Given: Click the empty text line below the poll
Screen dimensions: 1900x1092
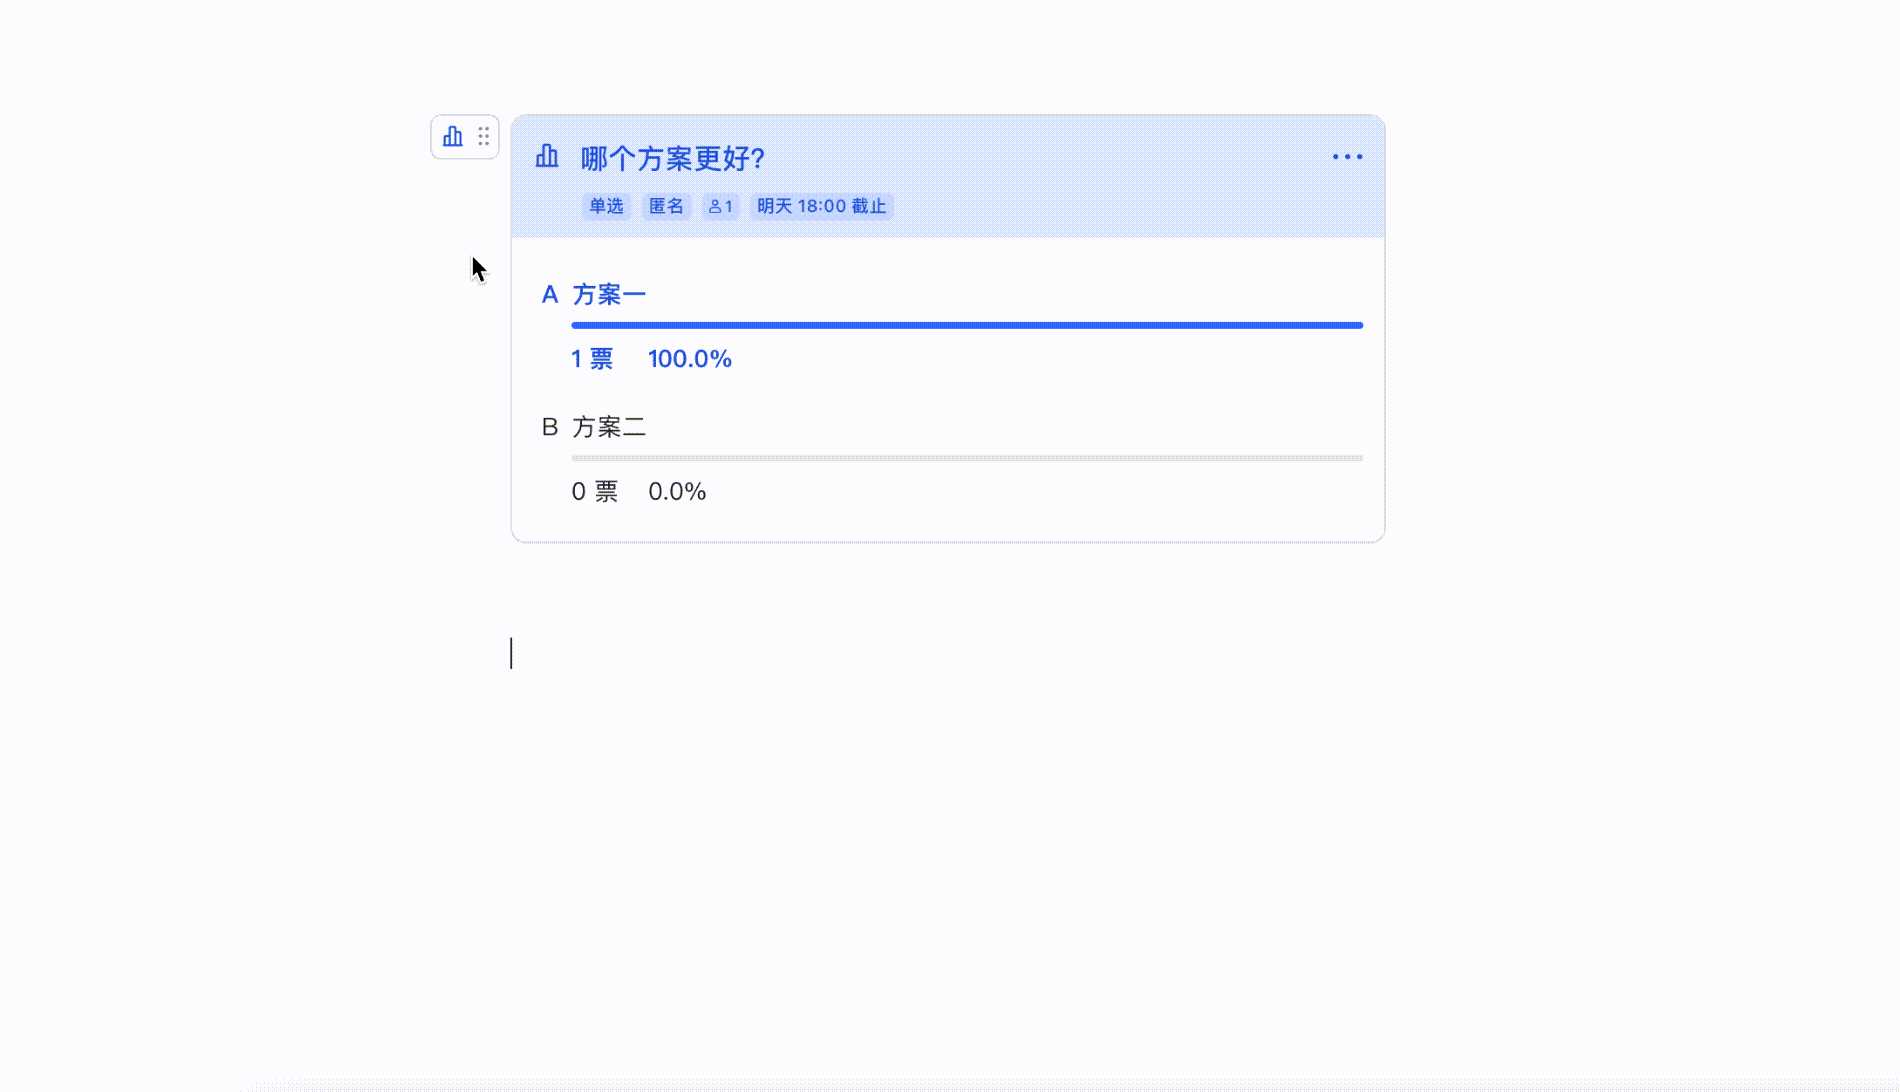Looking at the screenshot, I should click(x=947, y=653).
